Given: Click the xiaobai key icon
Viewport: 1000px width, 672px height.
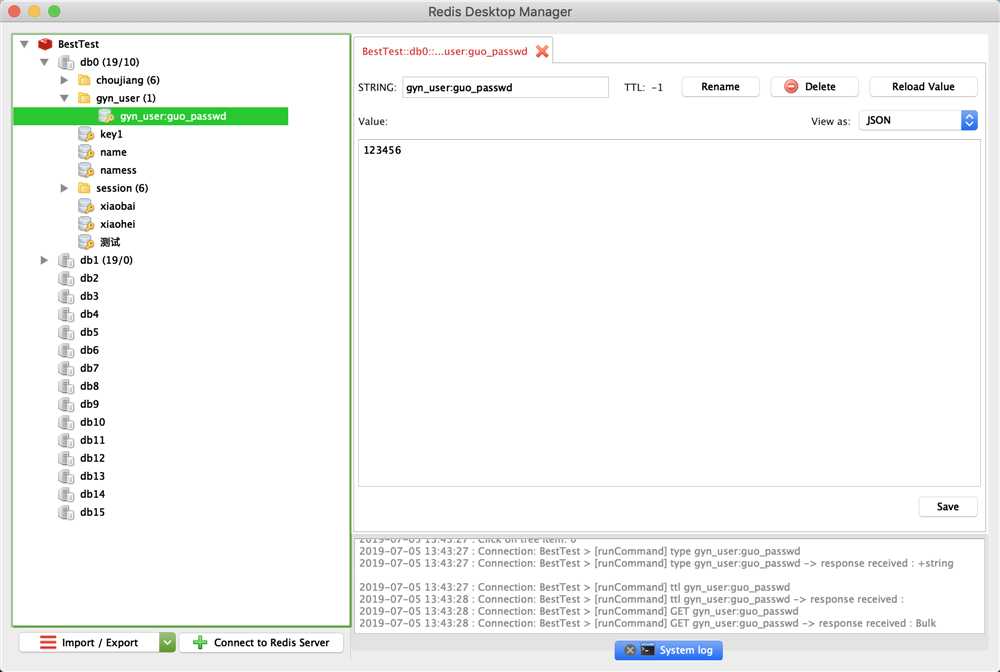Looking at the screenshot, I should pos(85,206).
